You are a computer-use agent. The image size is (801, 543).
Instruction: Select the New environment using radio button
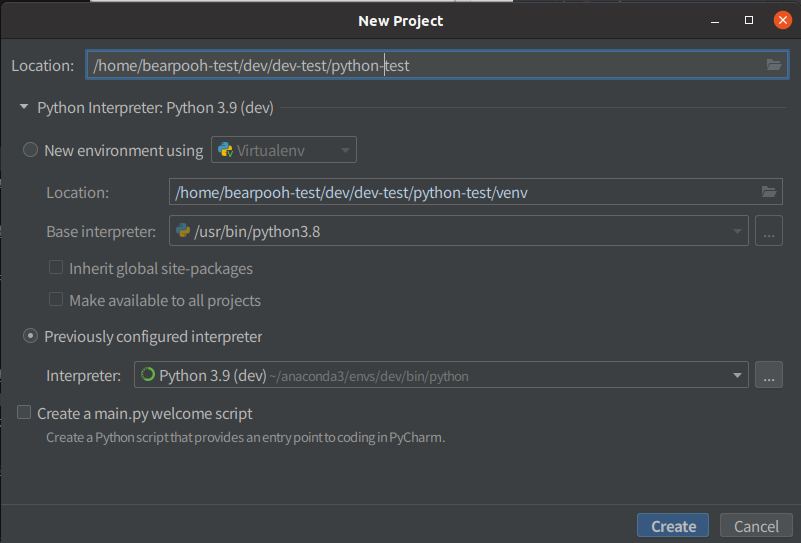31,151
